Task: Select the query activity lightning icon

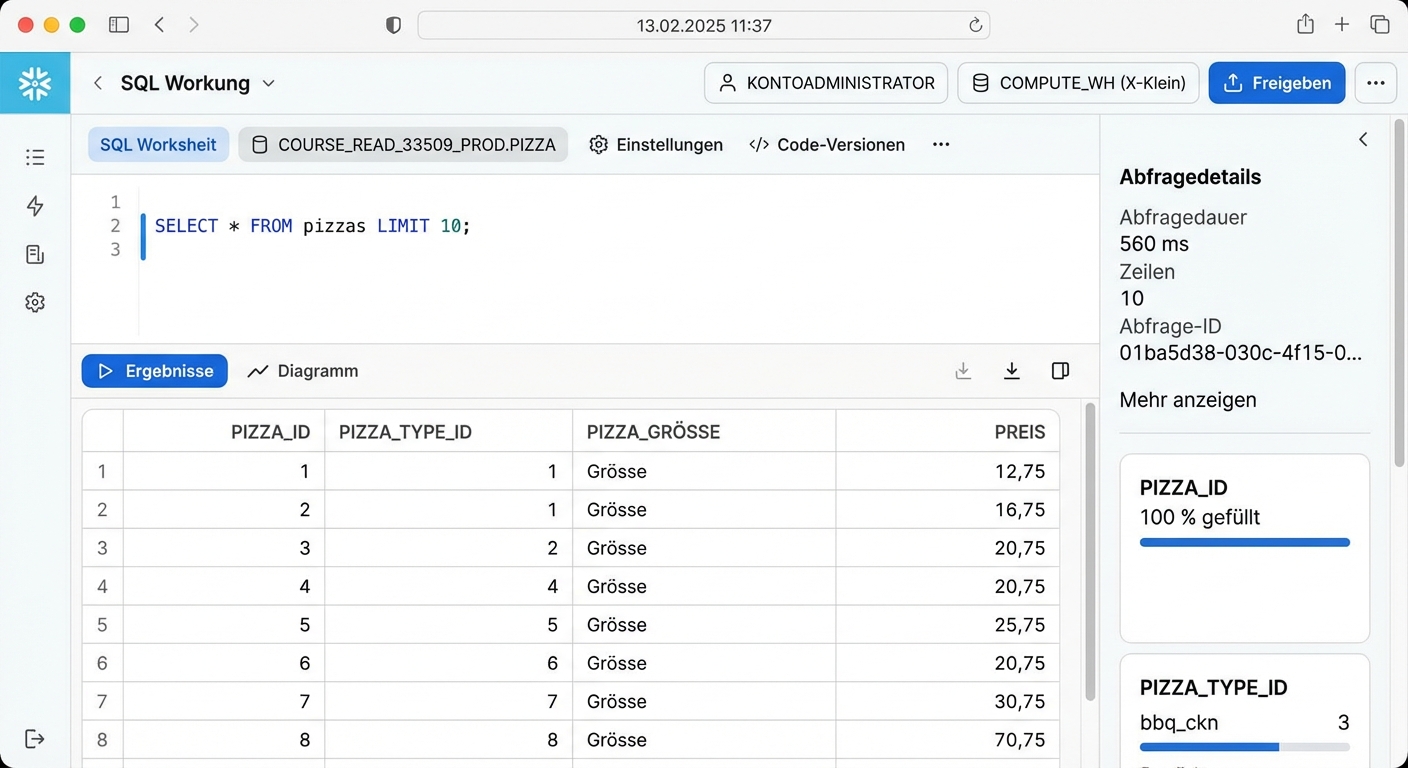Action: coord(35,205)
